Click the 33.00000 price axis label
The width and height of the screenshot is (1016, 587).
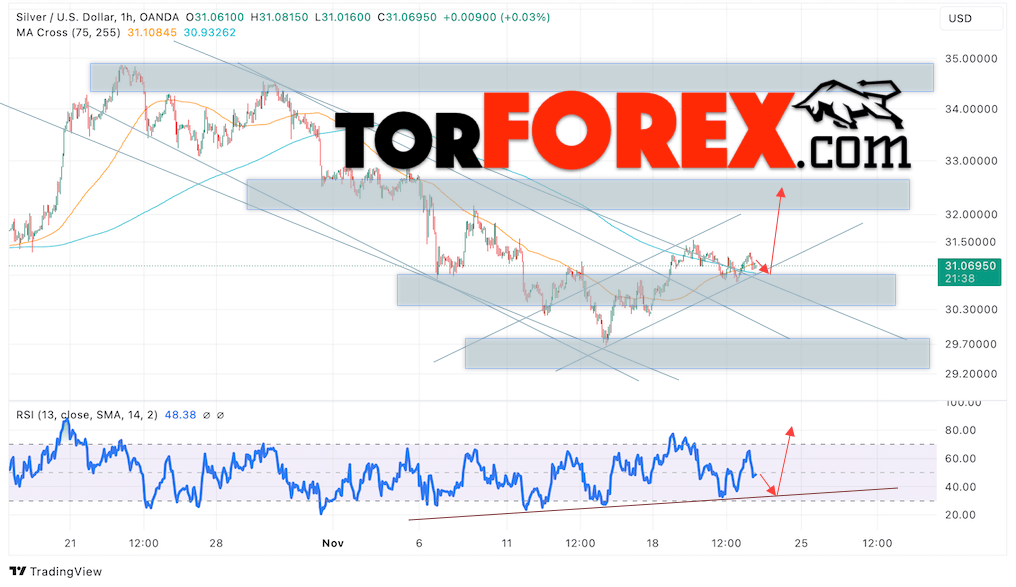click(x=971, y=161)
